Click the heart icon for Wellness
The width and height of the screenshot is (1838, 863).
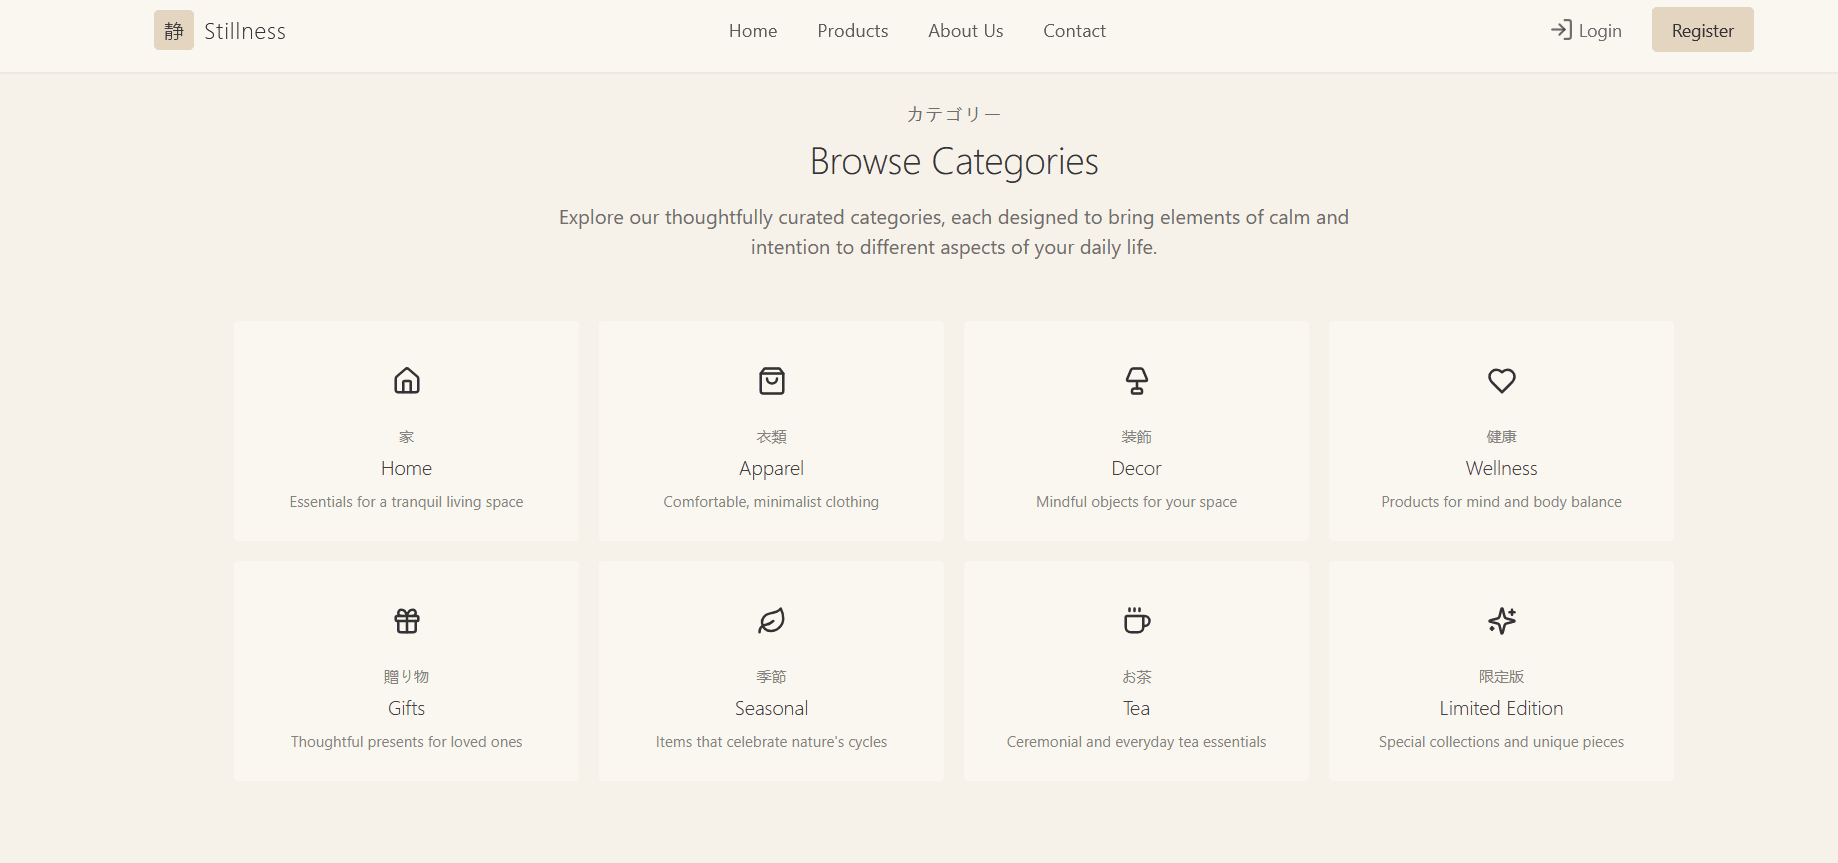(x=1502, y=381)
